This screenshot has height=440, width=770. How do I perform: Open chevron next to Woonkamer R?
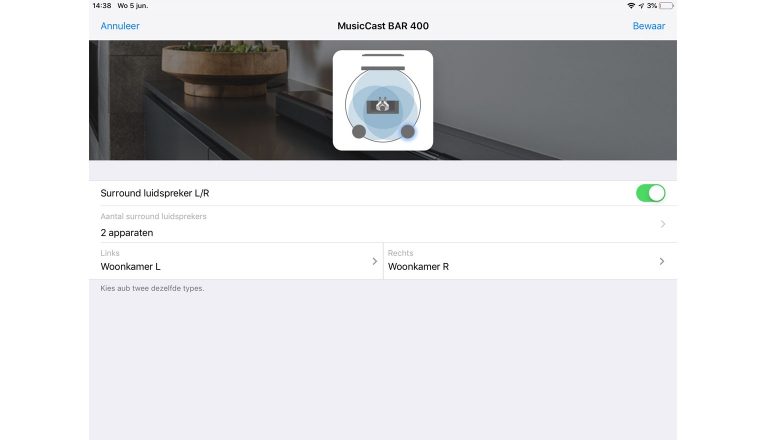coord(662,261)
